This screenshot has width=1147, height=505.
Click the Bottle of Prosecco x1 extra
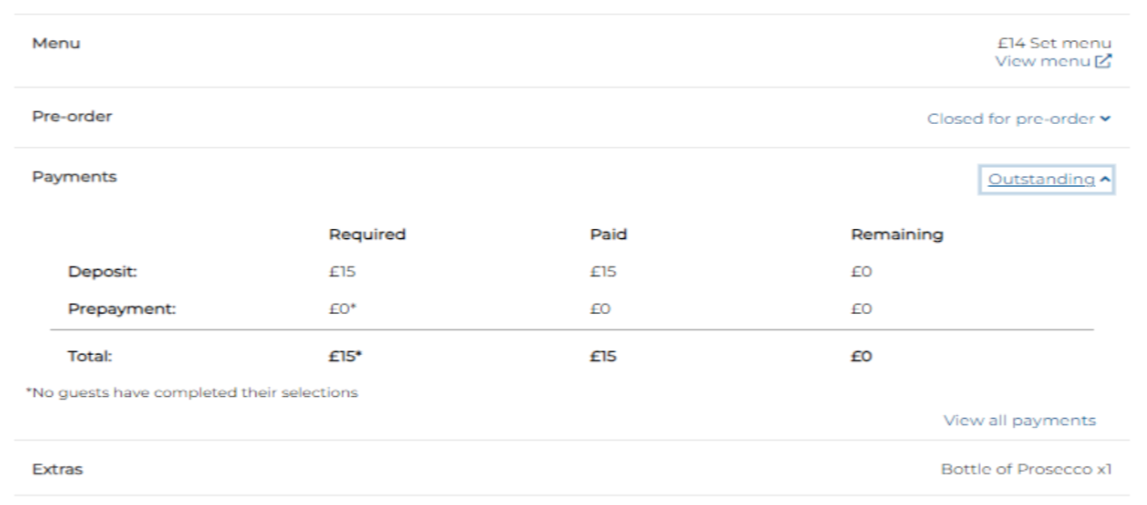coord(1025,469)
